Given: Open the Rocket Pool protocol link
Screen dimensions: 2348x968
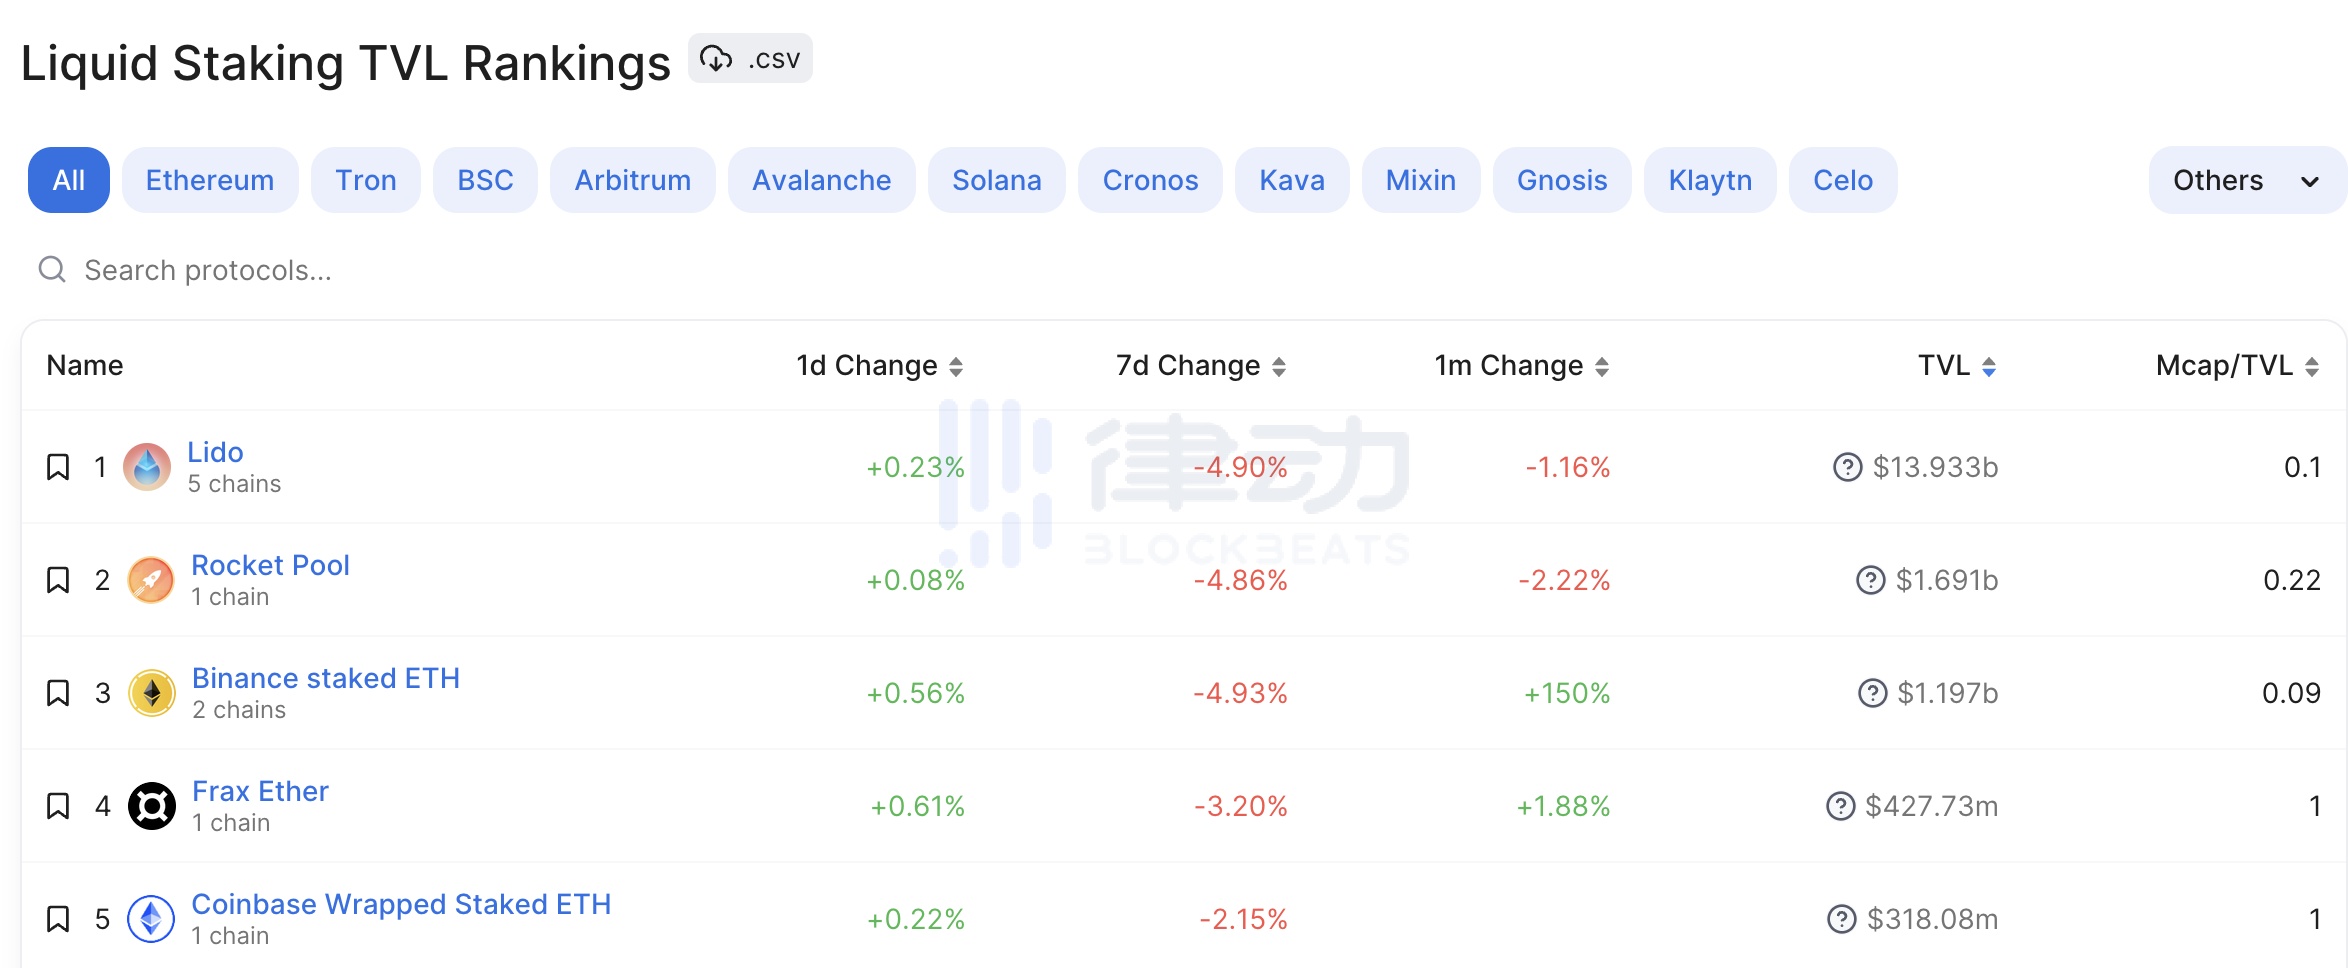Looking at the screenshot, I should 270,565.
